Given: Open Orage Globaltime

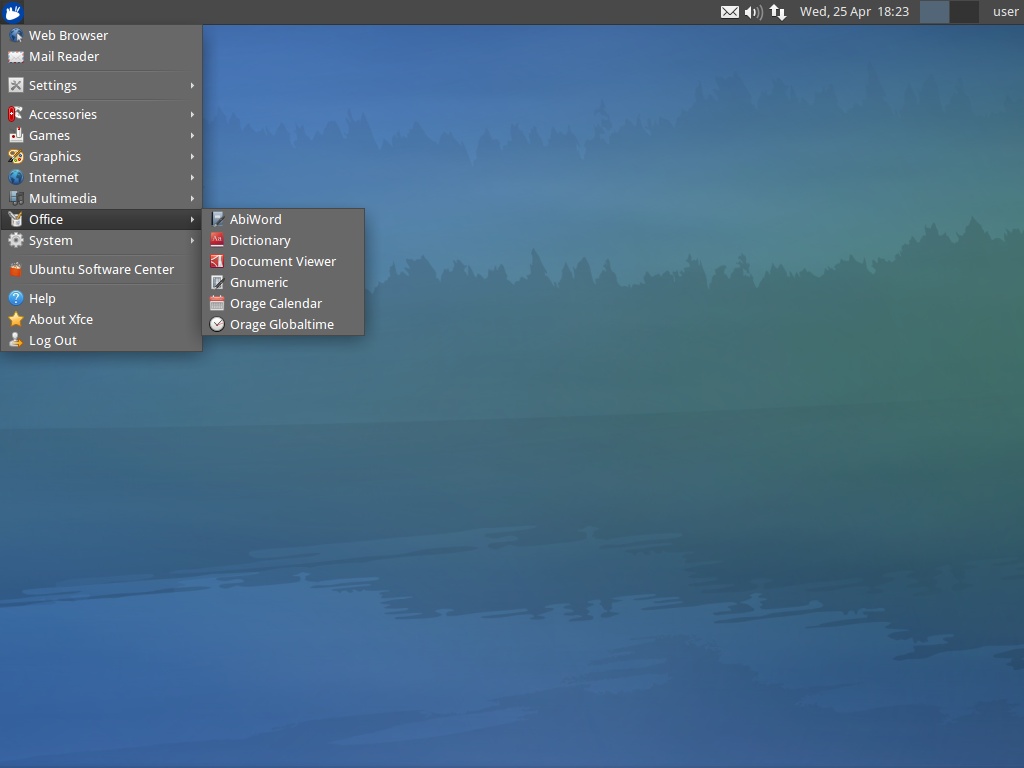Looking at the screenshot, I should tap(281, 324).
